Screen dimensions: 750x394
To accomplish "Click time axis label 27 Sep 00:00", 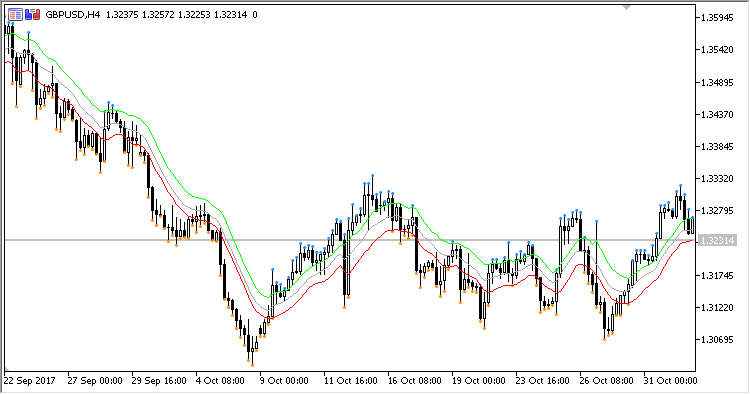I will pos(95,381).
